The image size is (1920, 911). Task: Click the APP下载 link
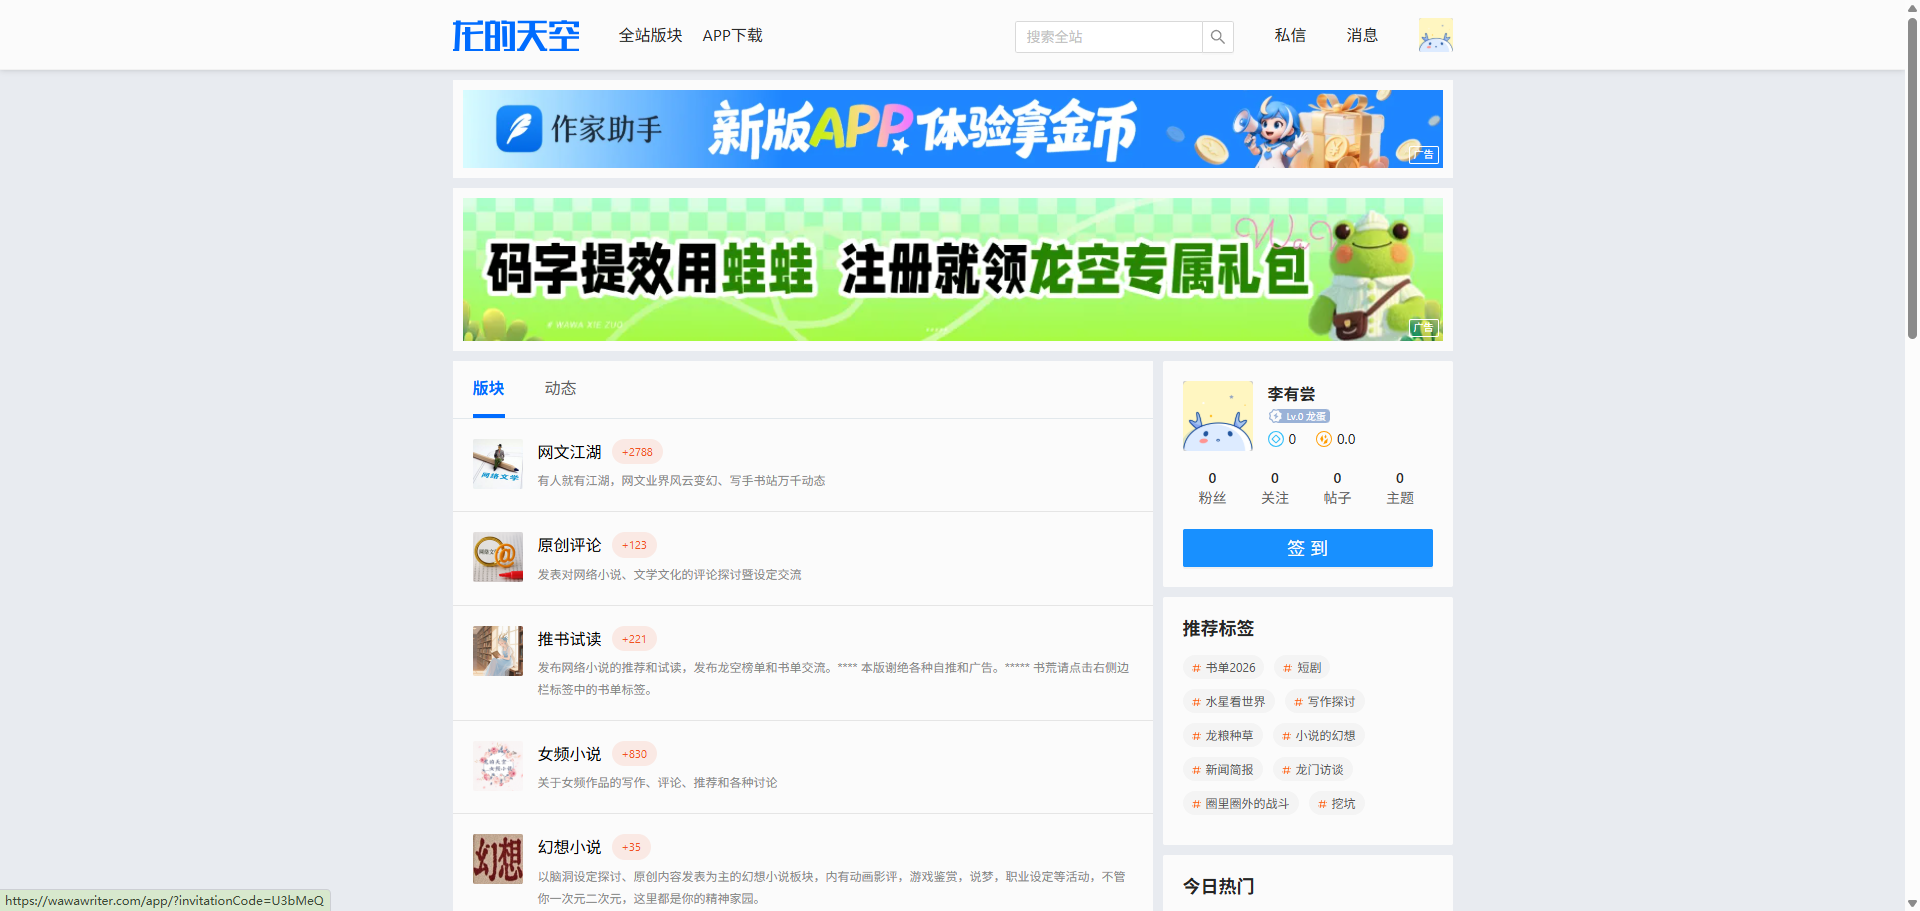tap(732, 35)
